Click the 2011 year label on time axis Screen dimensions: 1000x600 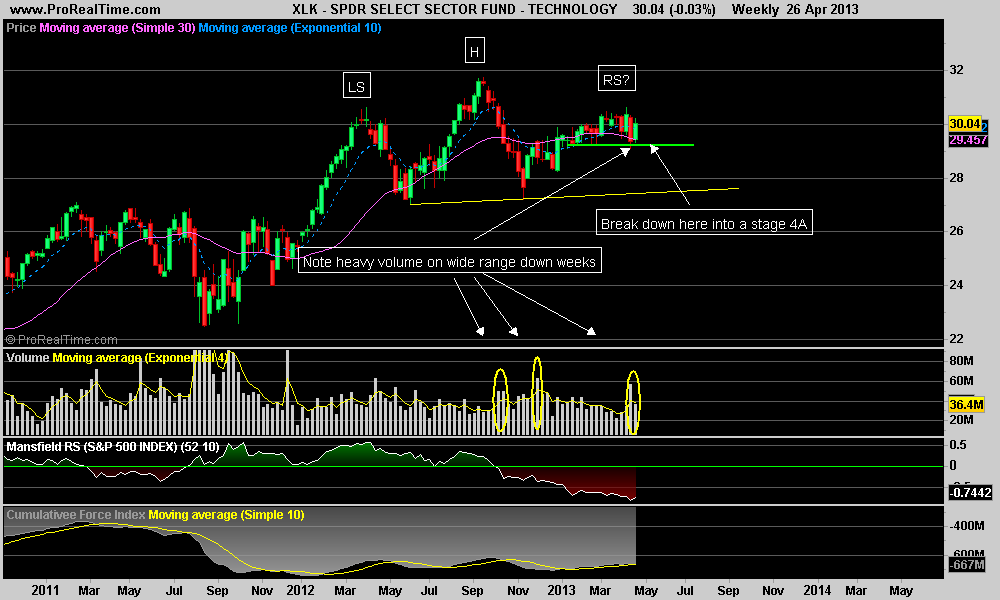click(x=45, y=590)
